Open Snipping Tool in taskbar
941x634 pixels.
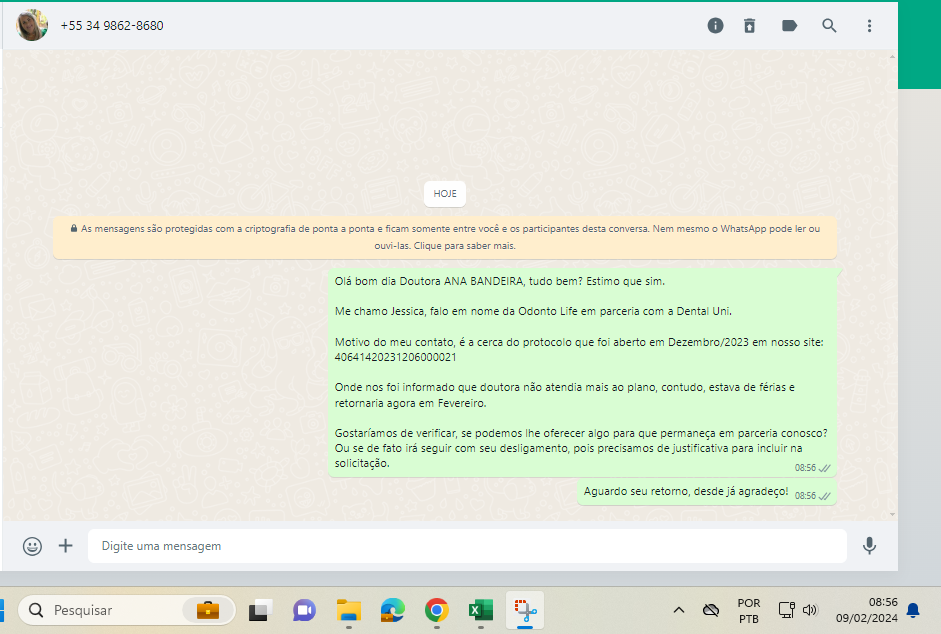(x=525, y=610)
